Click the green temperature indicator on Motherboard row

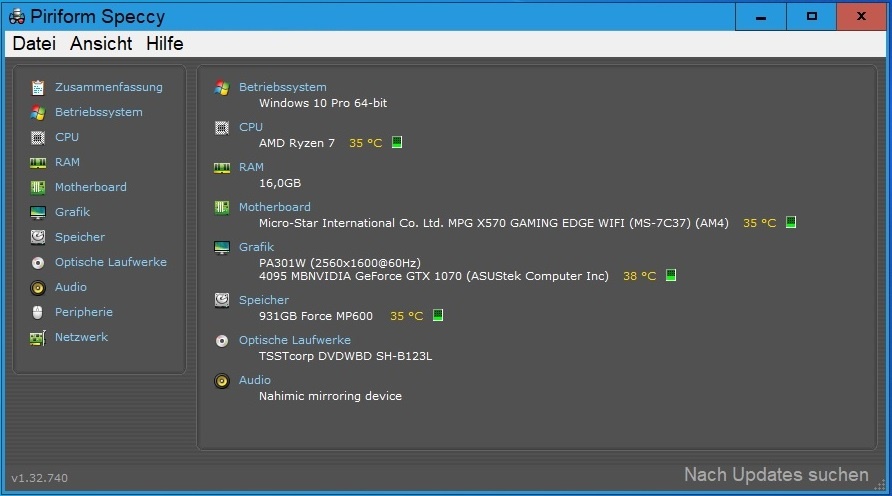tap(791, 222)
